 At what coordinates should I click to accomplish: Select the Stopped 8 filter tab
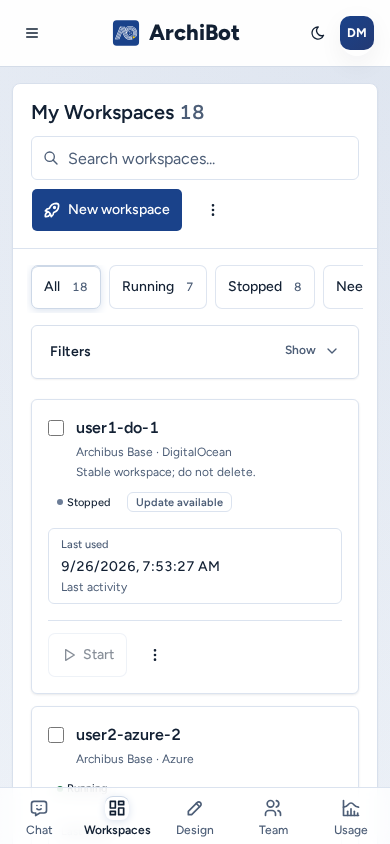(x=265, y=287)
